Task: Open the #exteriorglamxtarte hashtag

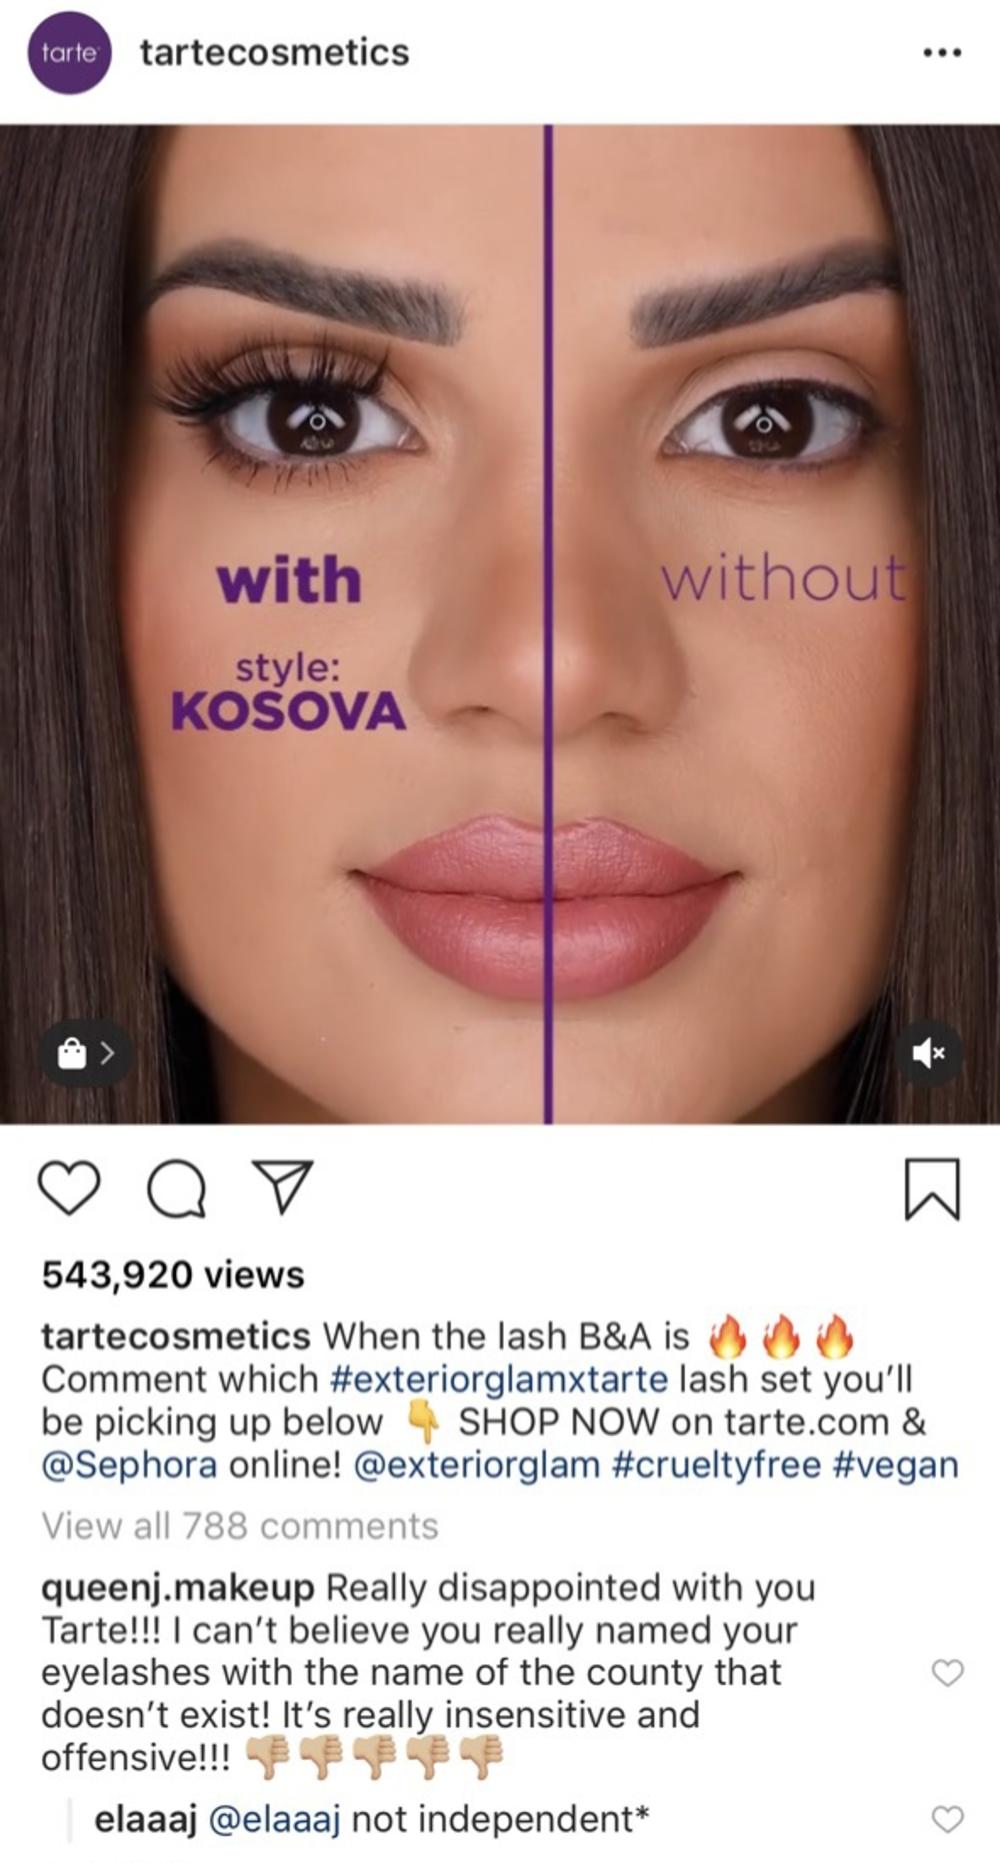Action: pyautogui.click(x=498, y=1379)
